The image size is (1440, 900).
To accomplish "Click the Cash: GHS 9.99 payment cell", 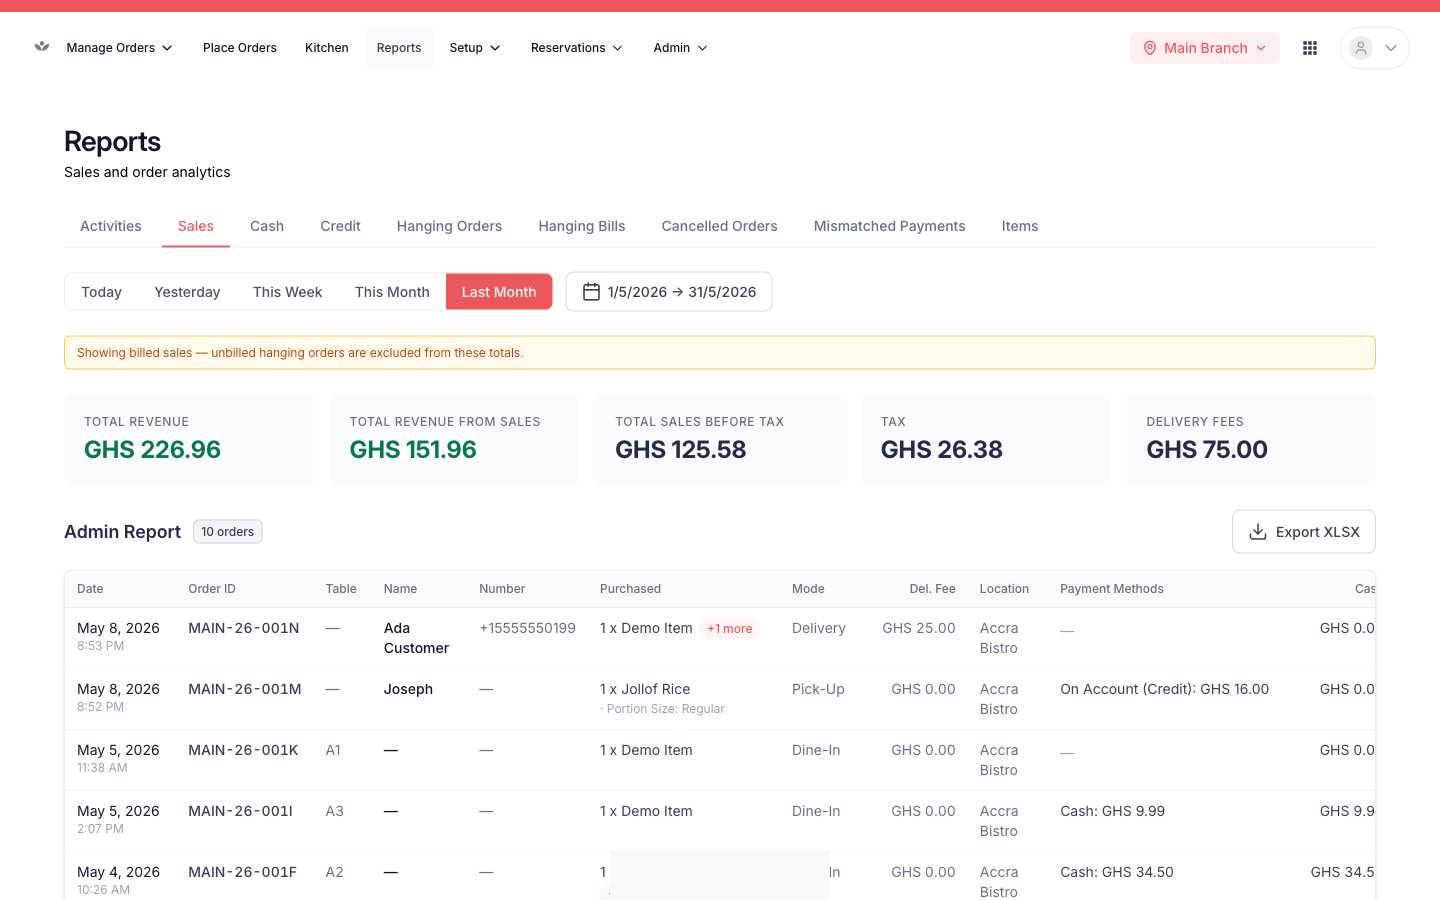I will pyautogui.click(x=1112, y=811).
